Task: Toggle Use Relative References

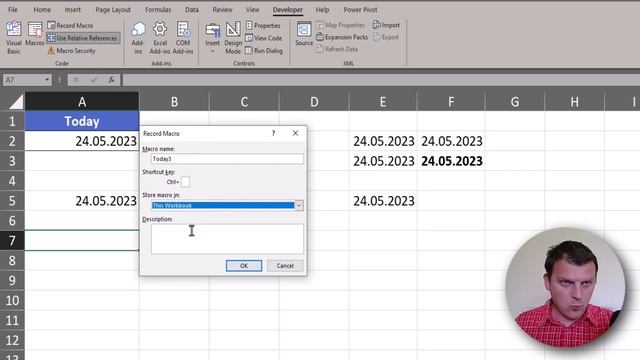Action: click(83, 38)
